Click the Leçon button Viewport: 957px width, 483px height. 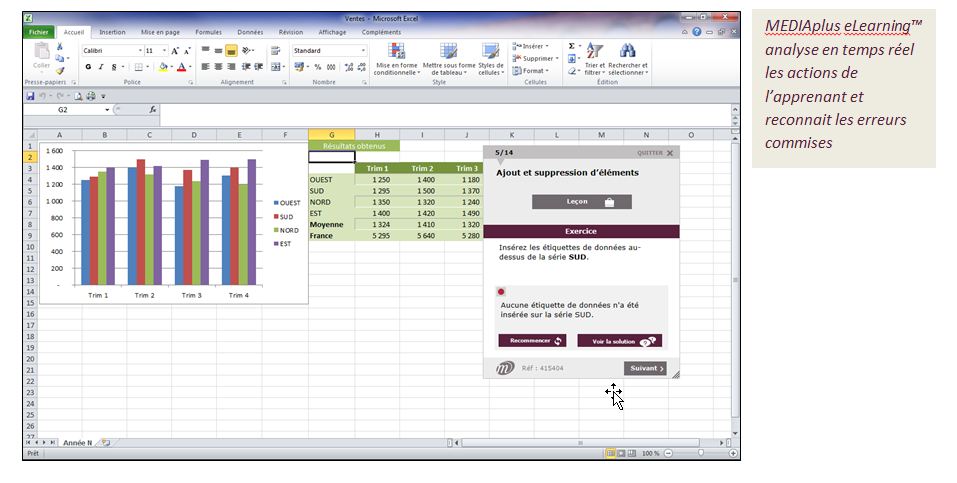(x=582, y=202)
